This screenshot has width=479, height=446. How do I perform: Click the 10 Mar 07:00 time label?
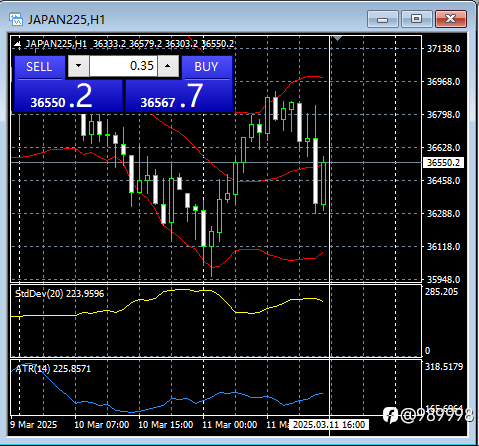tap(101, 425)
